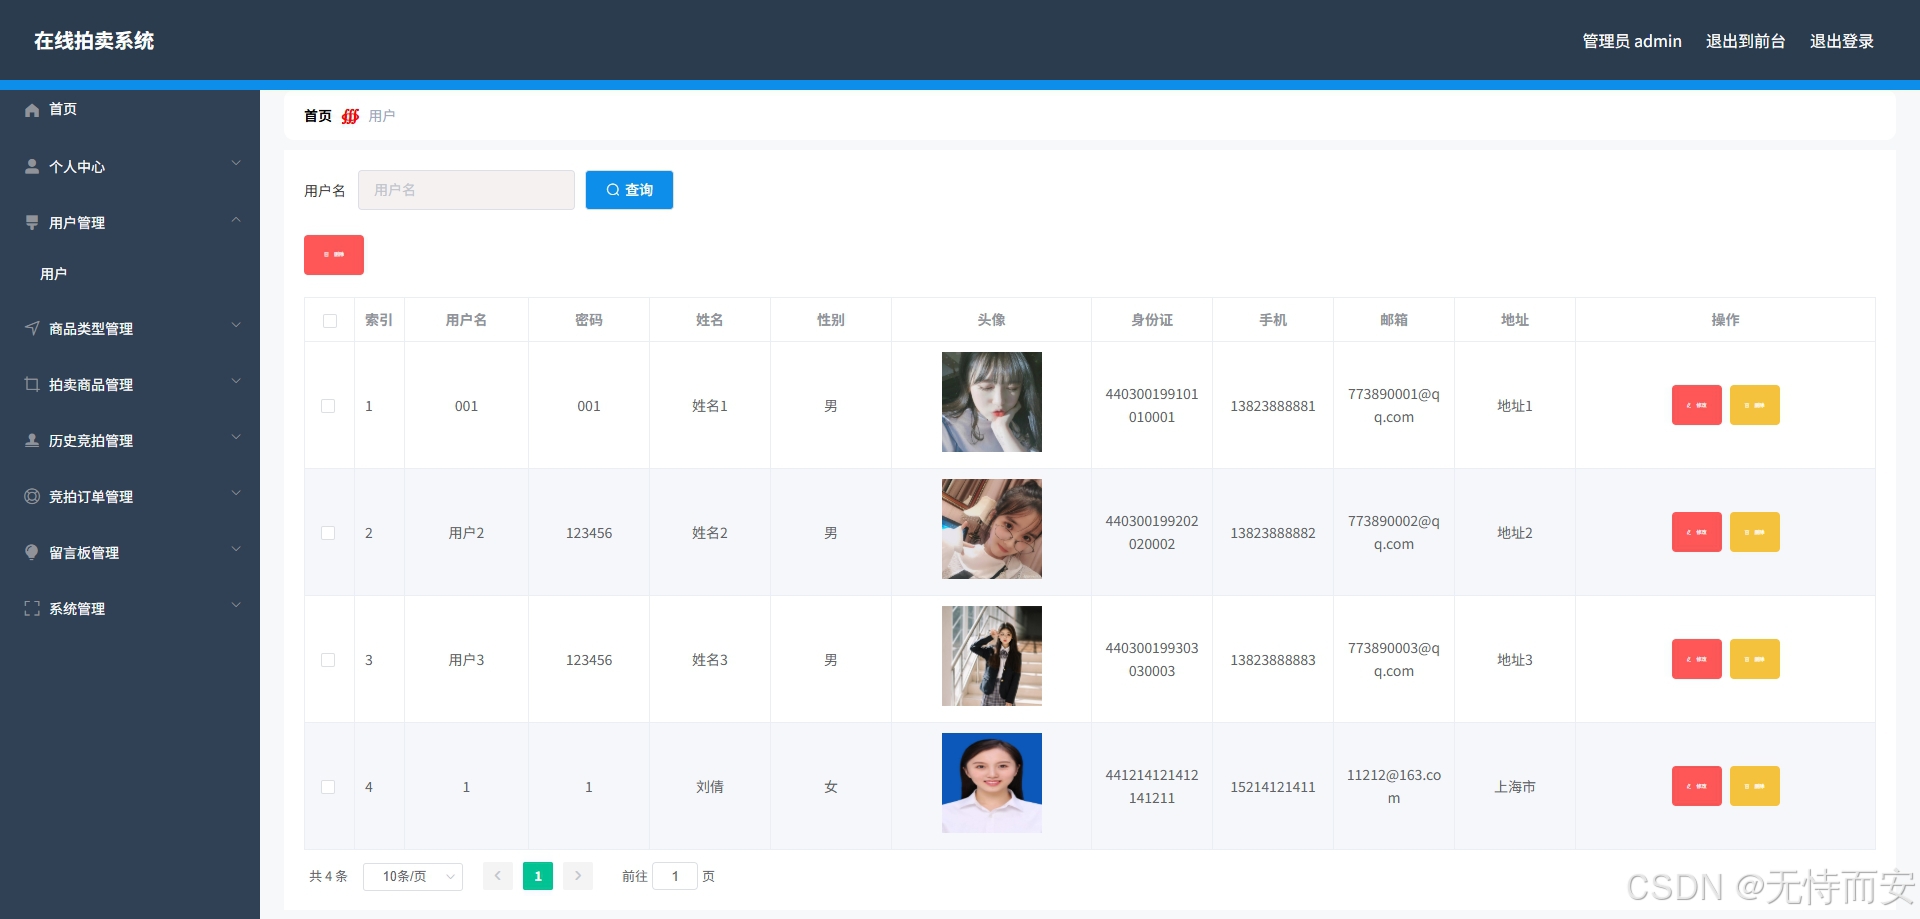Image resolution: width=1920 pixels, height=919 pixels.
Task: Click the 用户名 search input field
Action: (466, 190)
